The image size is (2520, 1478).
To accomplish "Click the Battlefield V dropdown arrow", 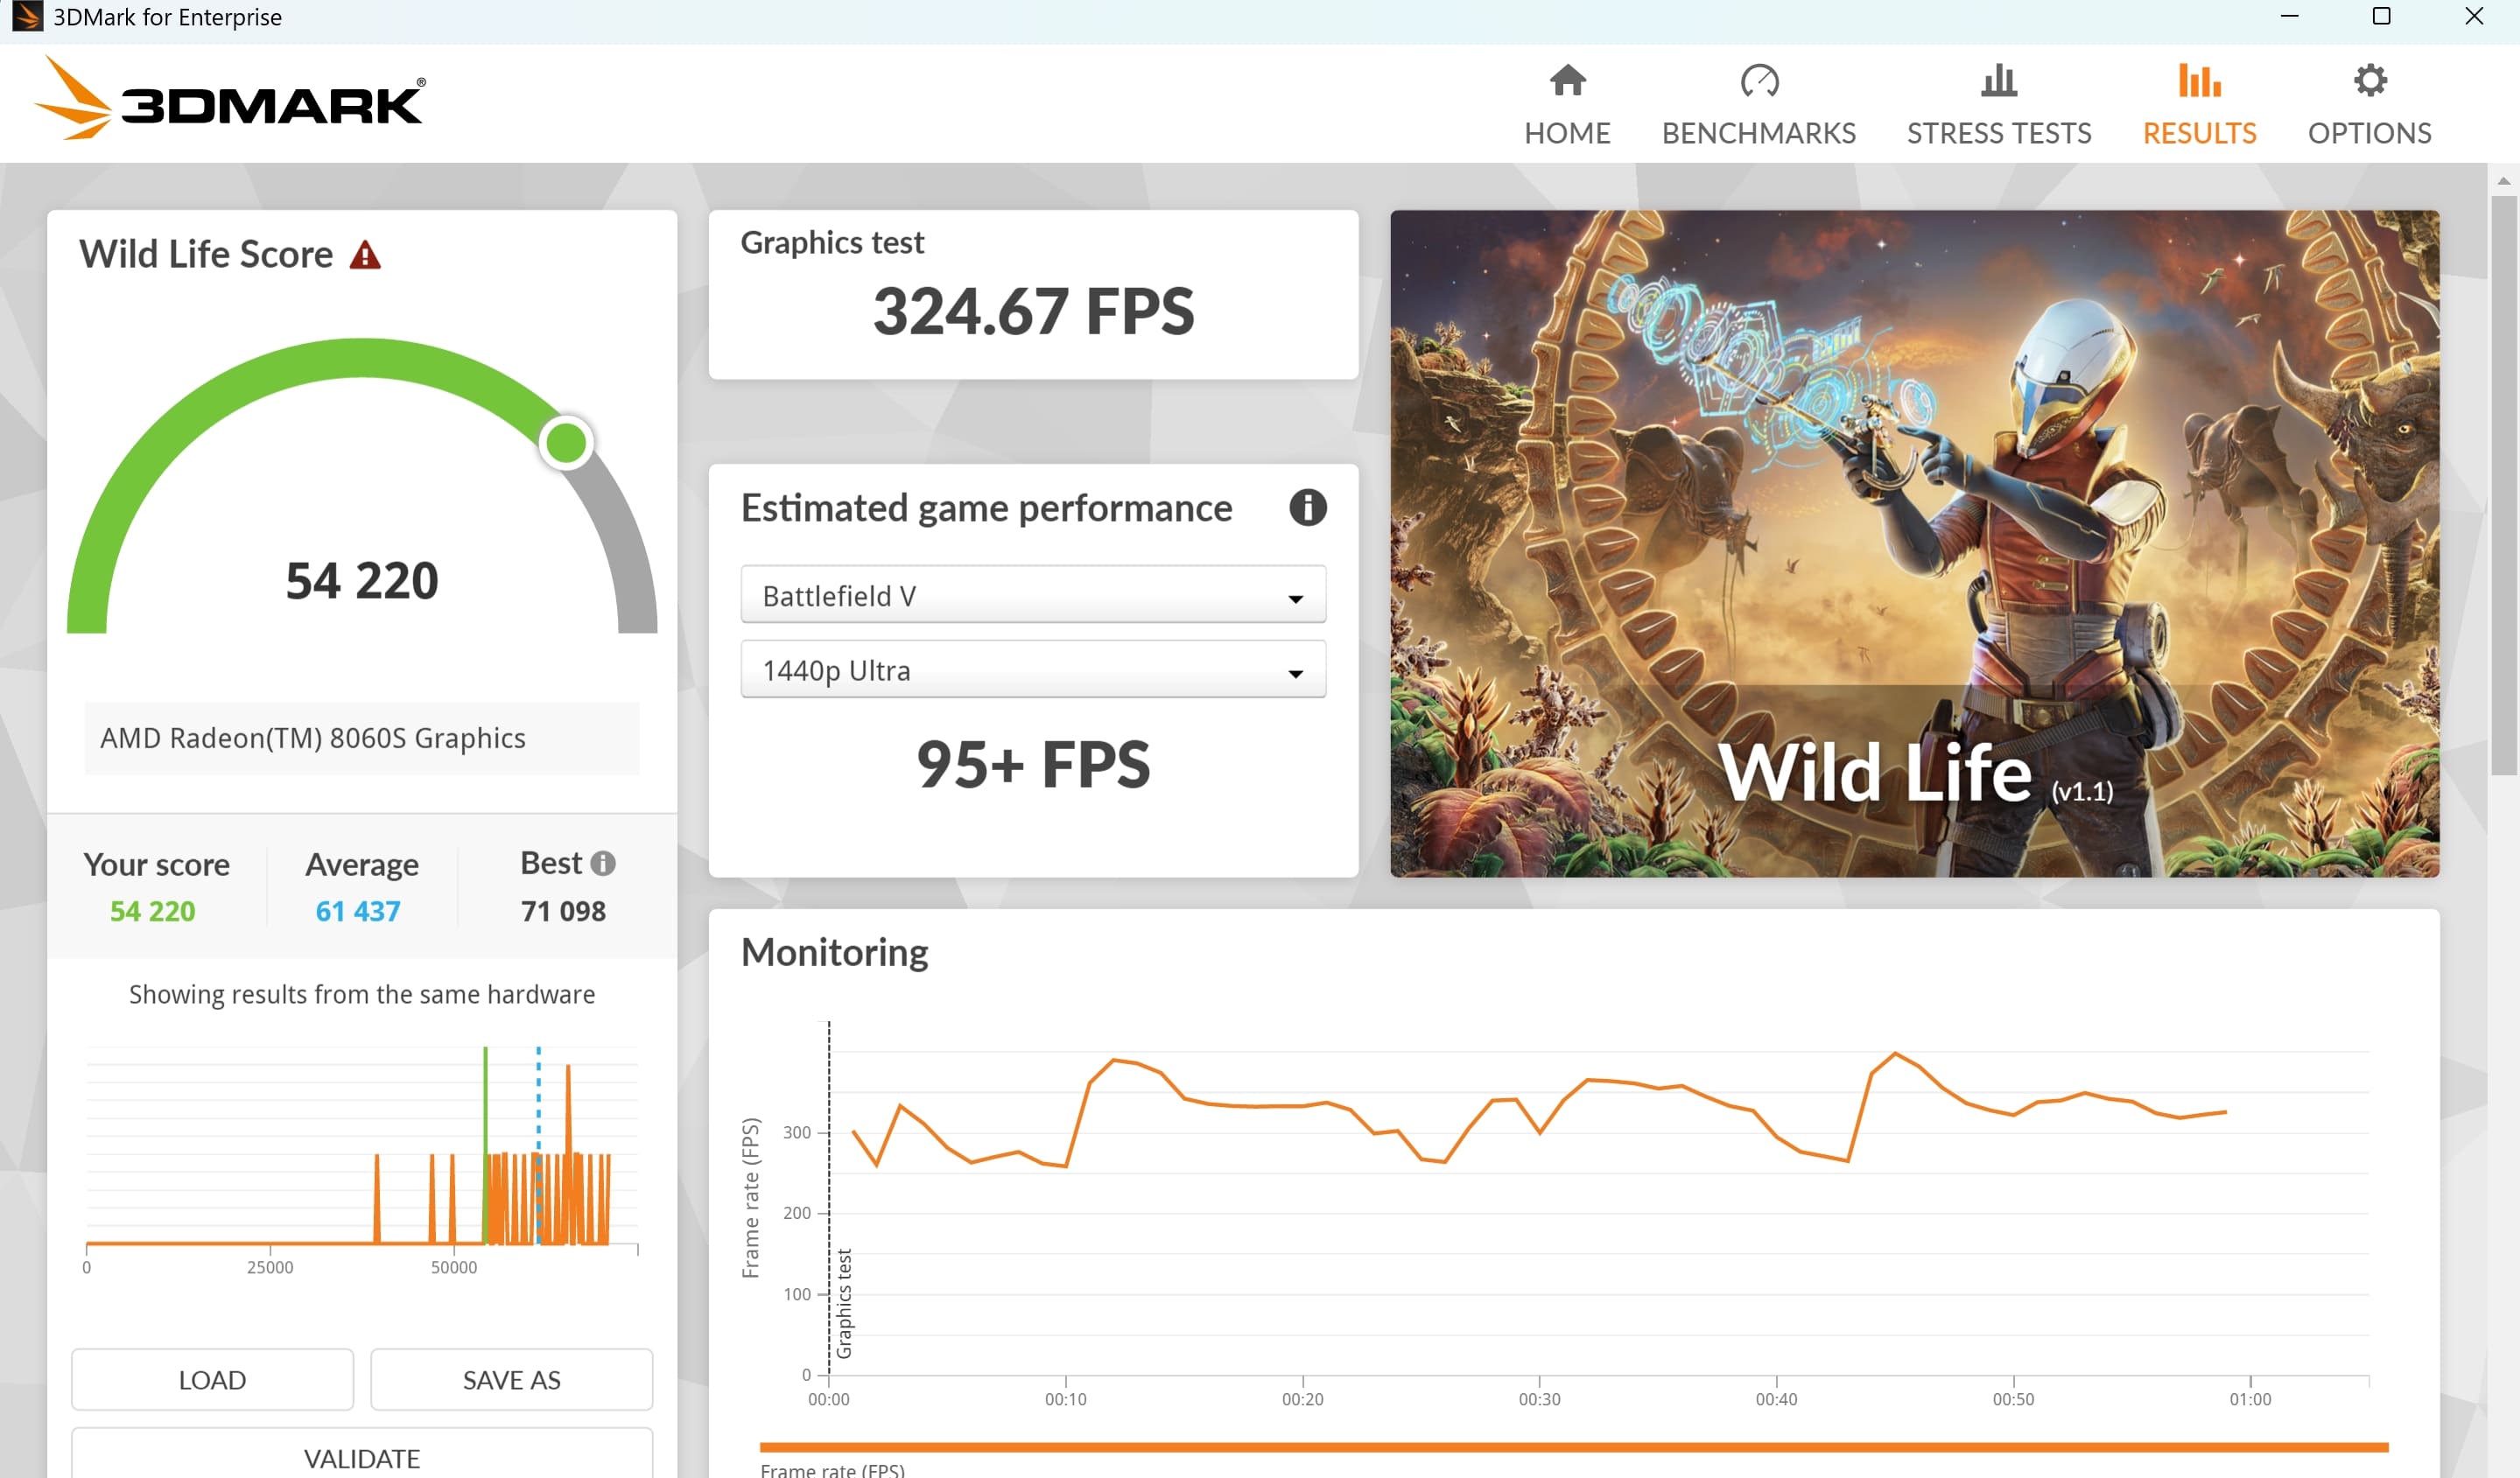I will pyautogui.click(x=1295, y=599).
